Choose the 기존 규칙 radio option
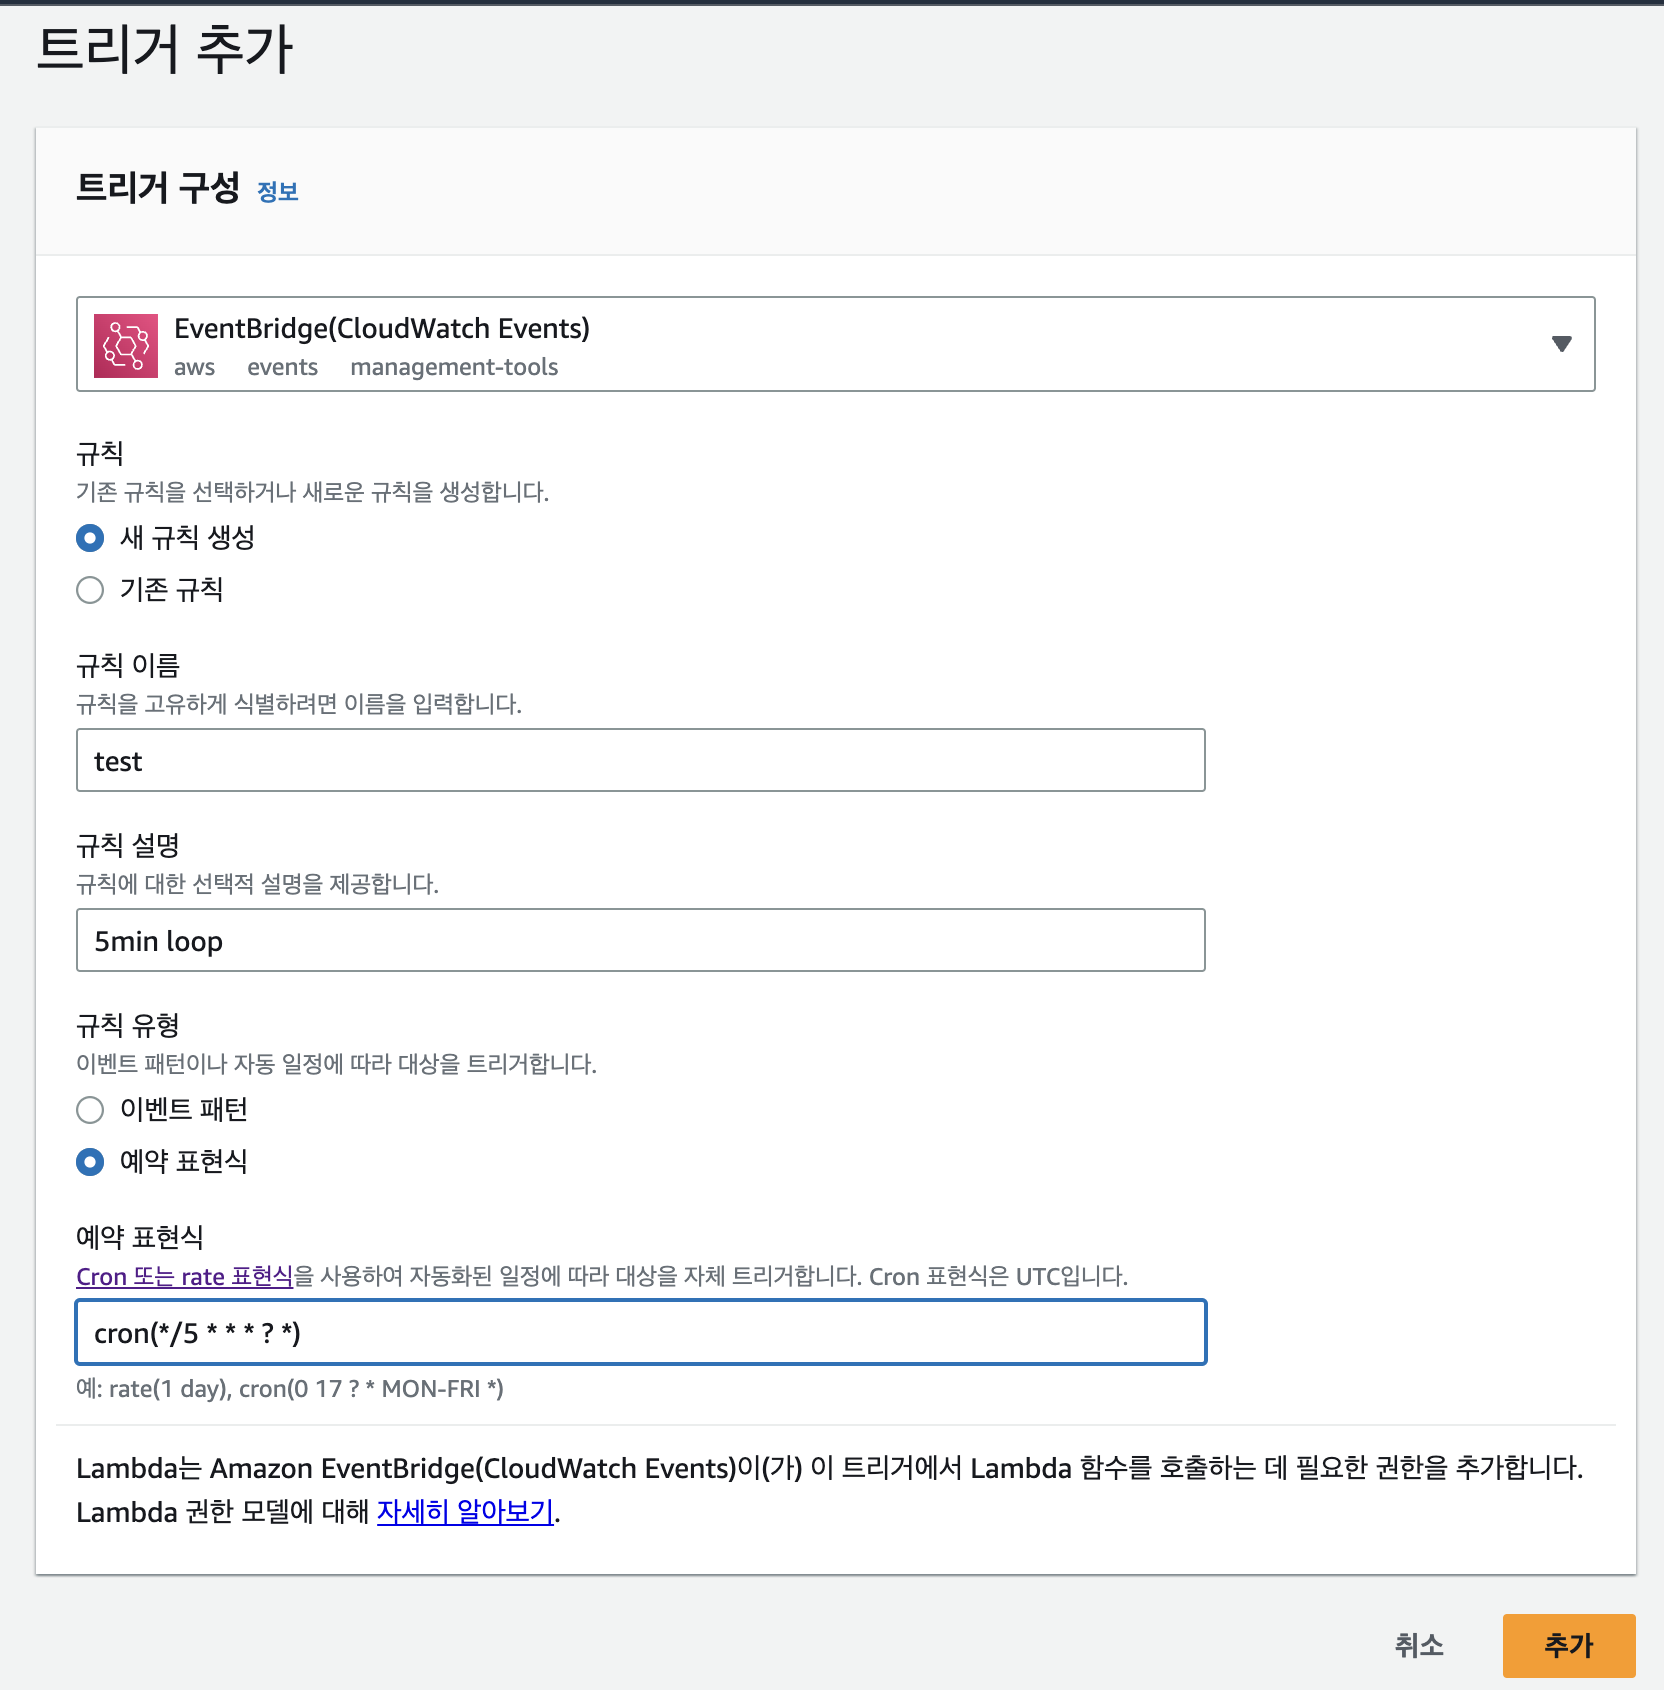The width and height of the screenshot is (1664, 1690). (90, 590)
